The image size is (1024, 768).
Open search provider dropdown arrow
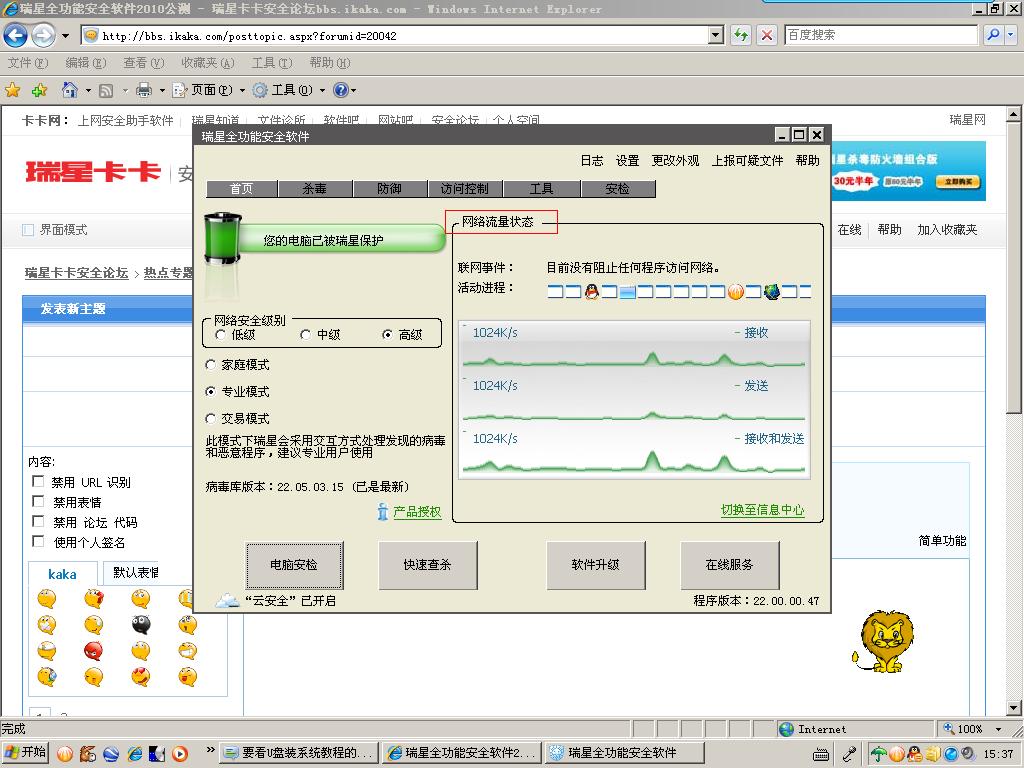(x=1011, y=35)
